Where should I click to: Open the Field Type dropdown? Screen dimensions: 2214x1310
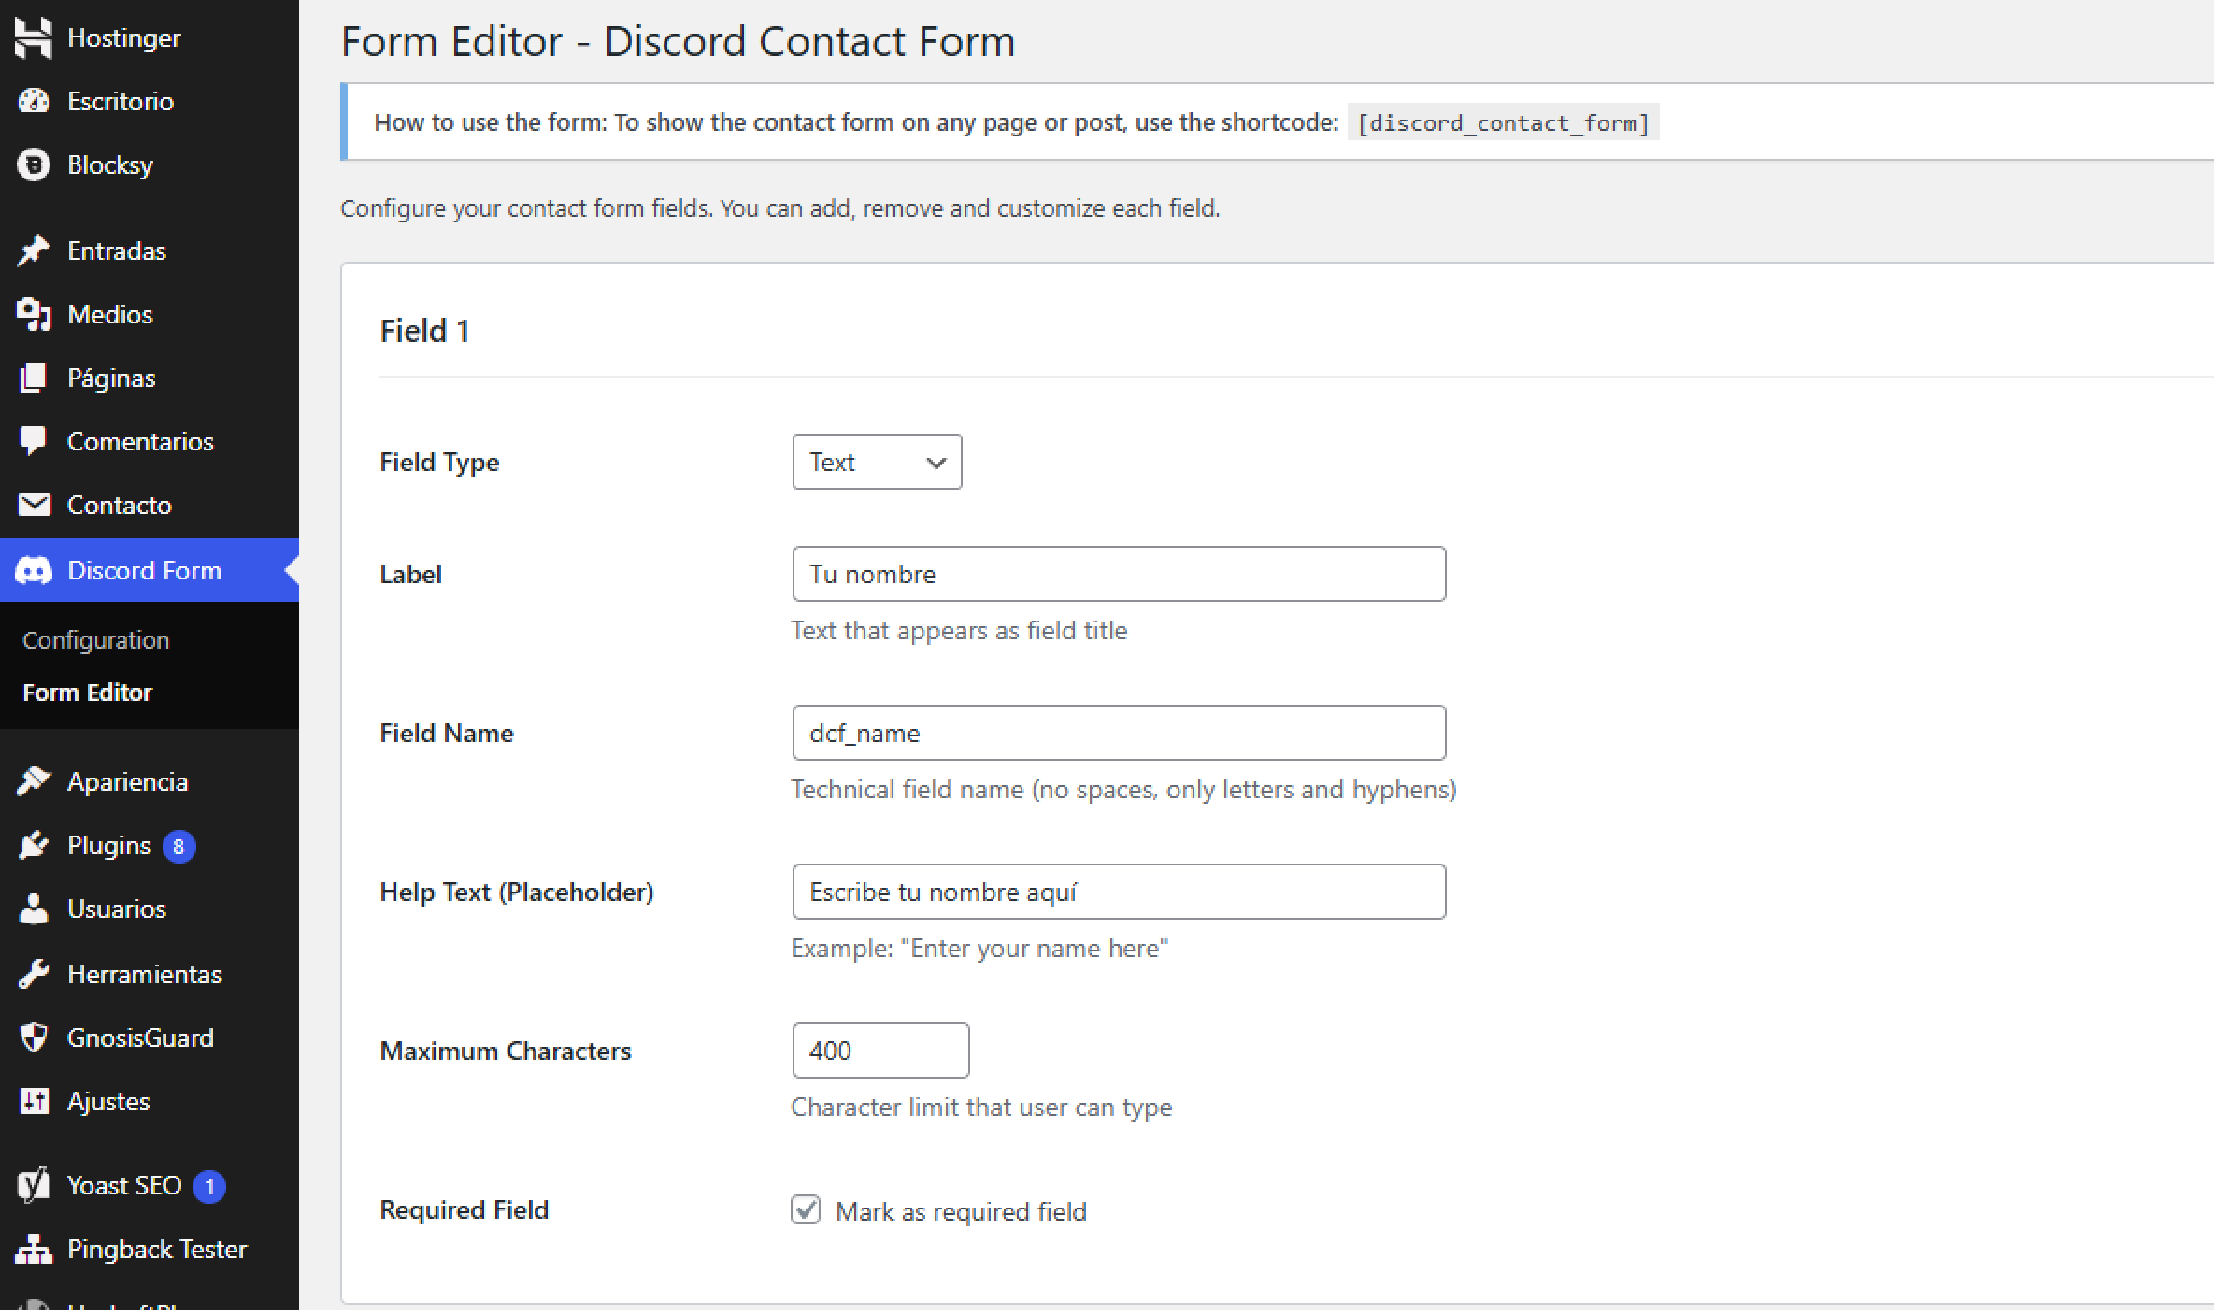point(877,462)
